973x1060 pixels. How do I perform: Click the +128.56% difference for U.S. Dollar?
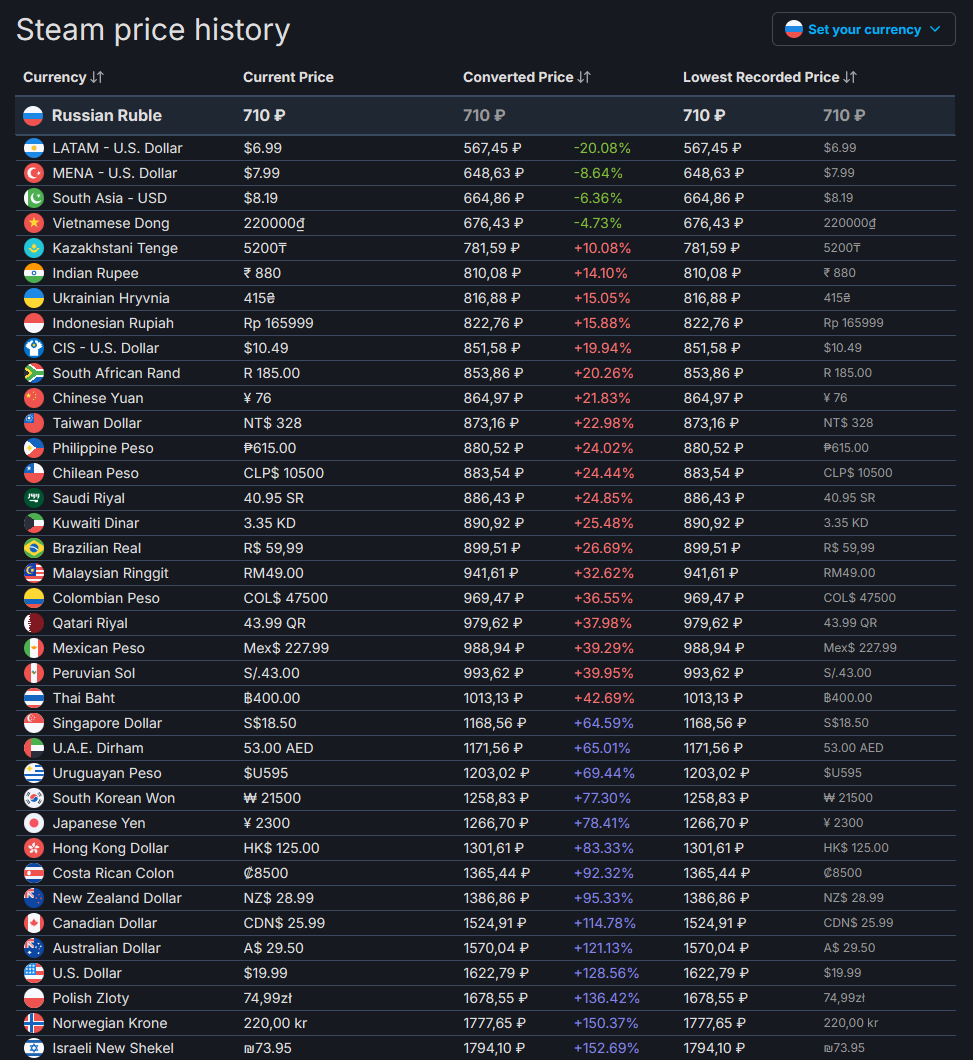(x=606, y=973)
